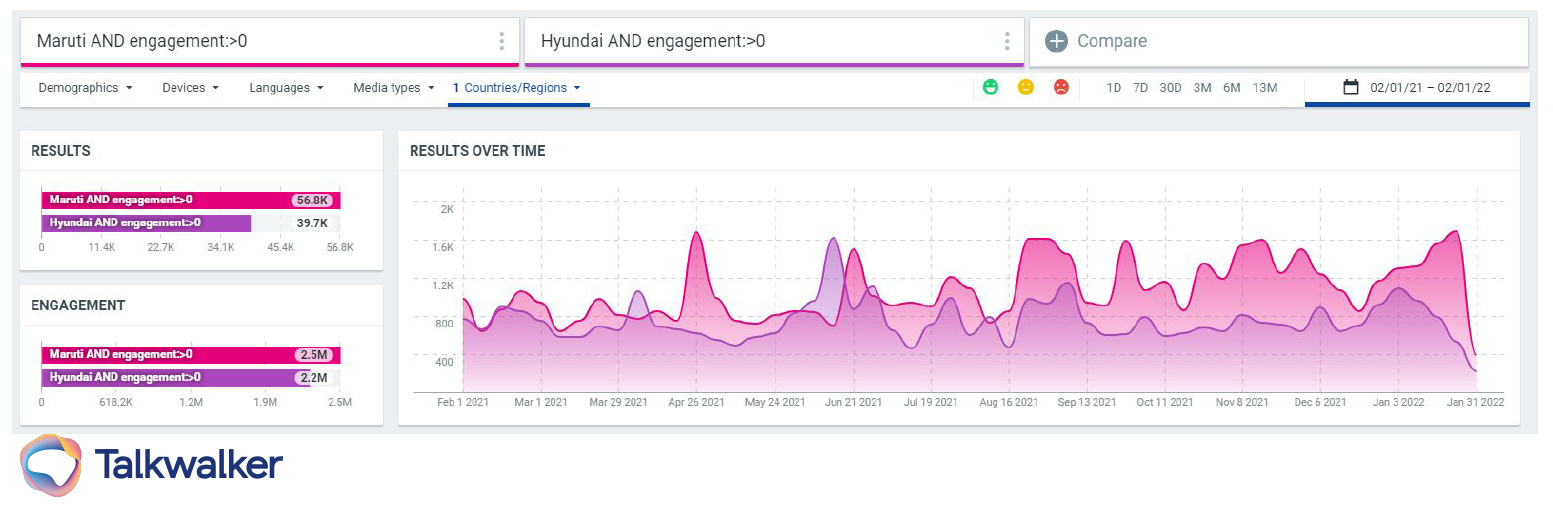
Task: Click the Nov 8 2021 axis label
Action: tap(1242, 402)
